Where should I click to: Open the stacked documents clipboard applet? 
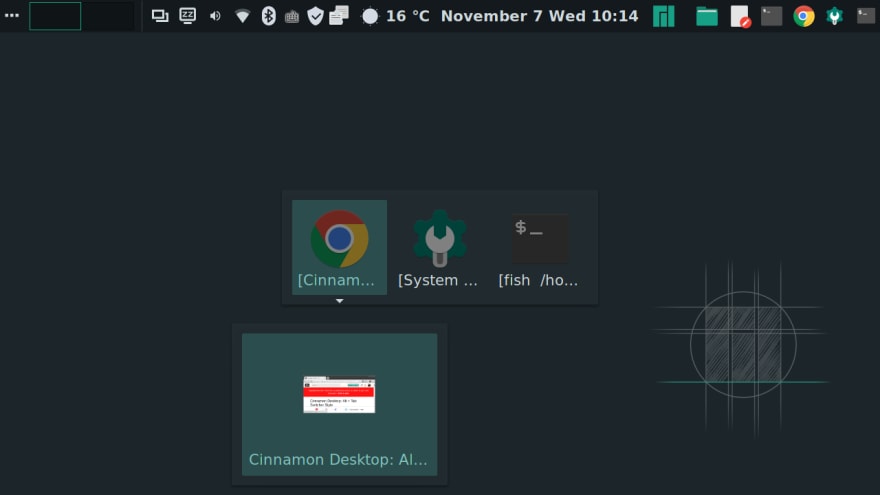(339, 16)
